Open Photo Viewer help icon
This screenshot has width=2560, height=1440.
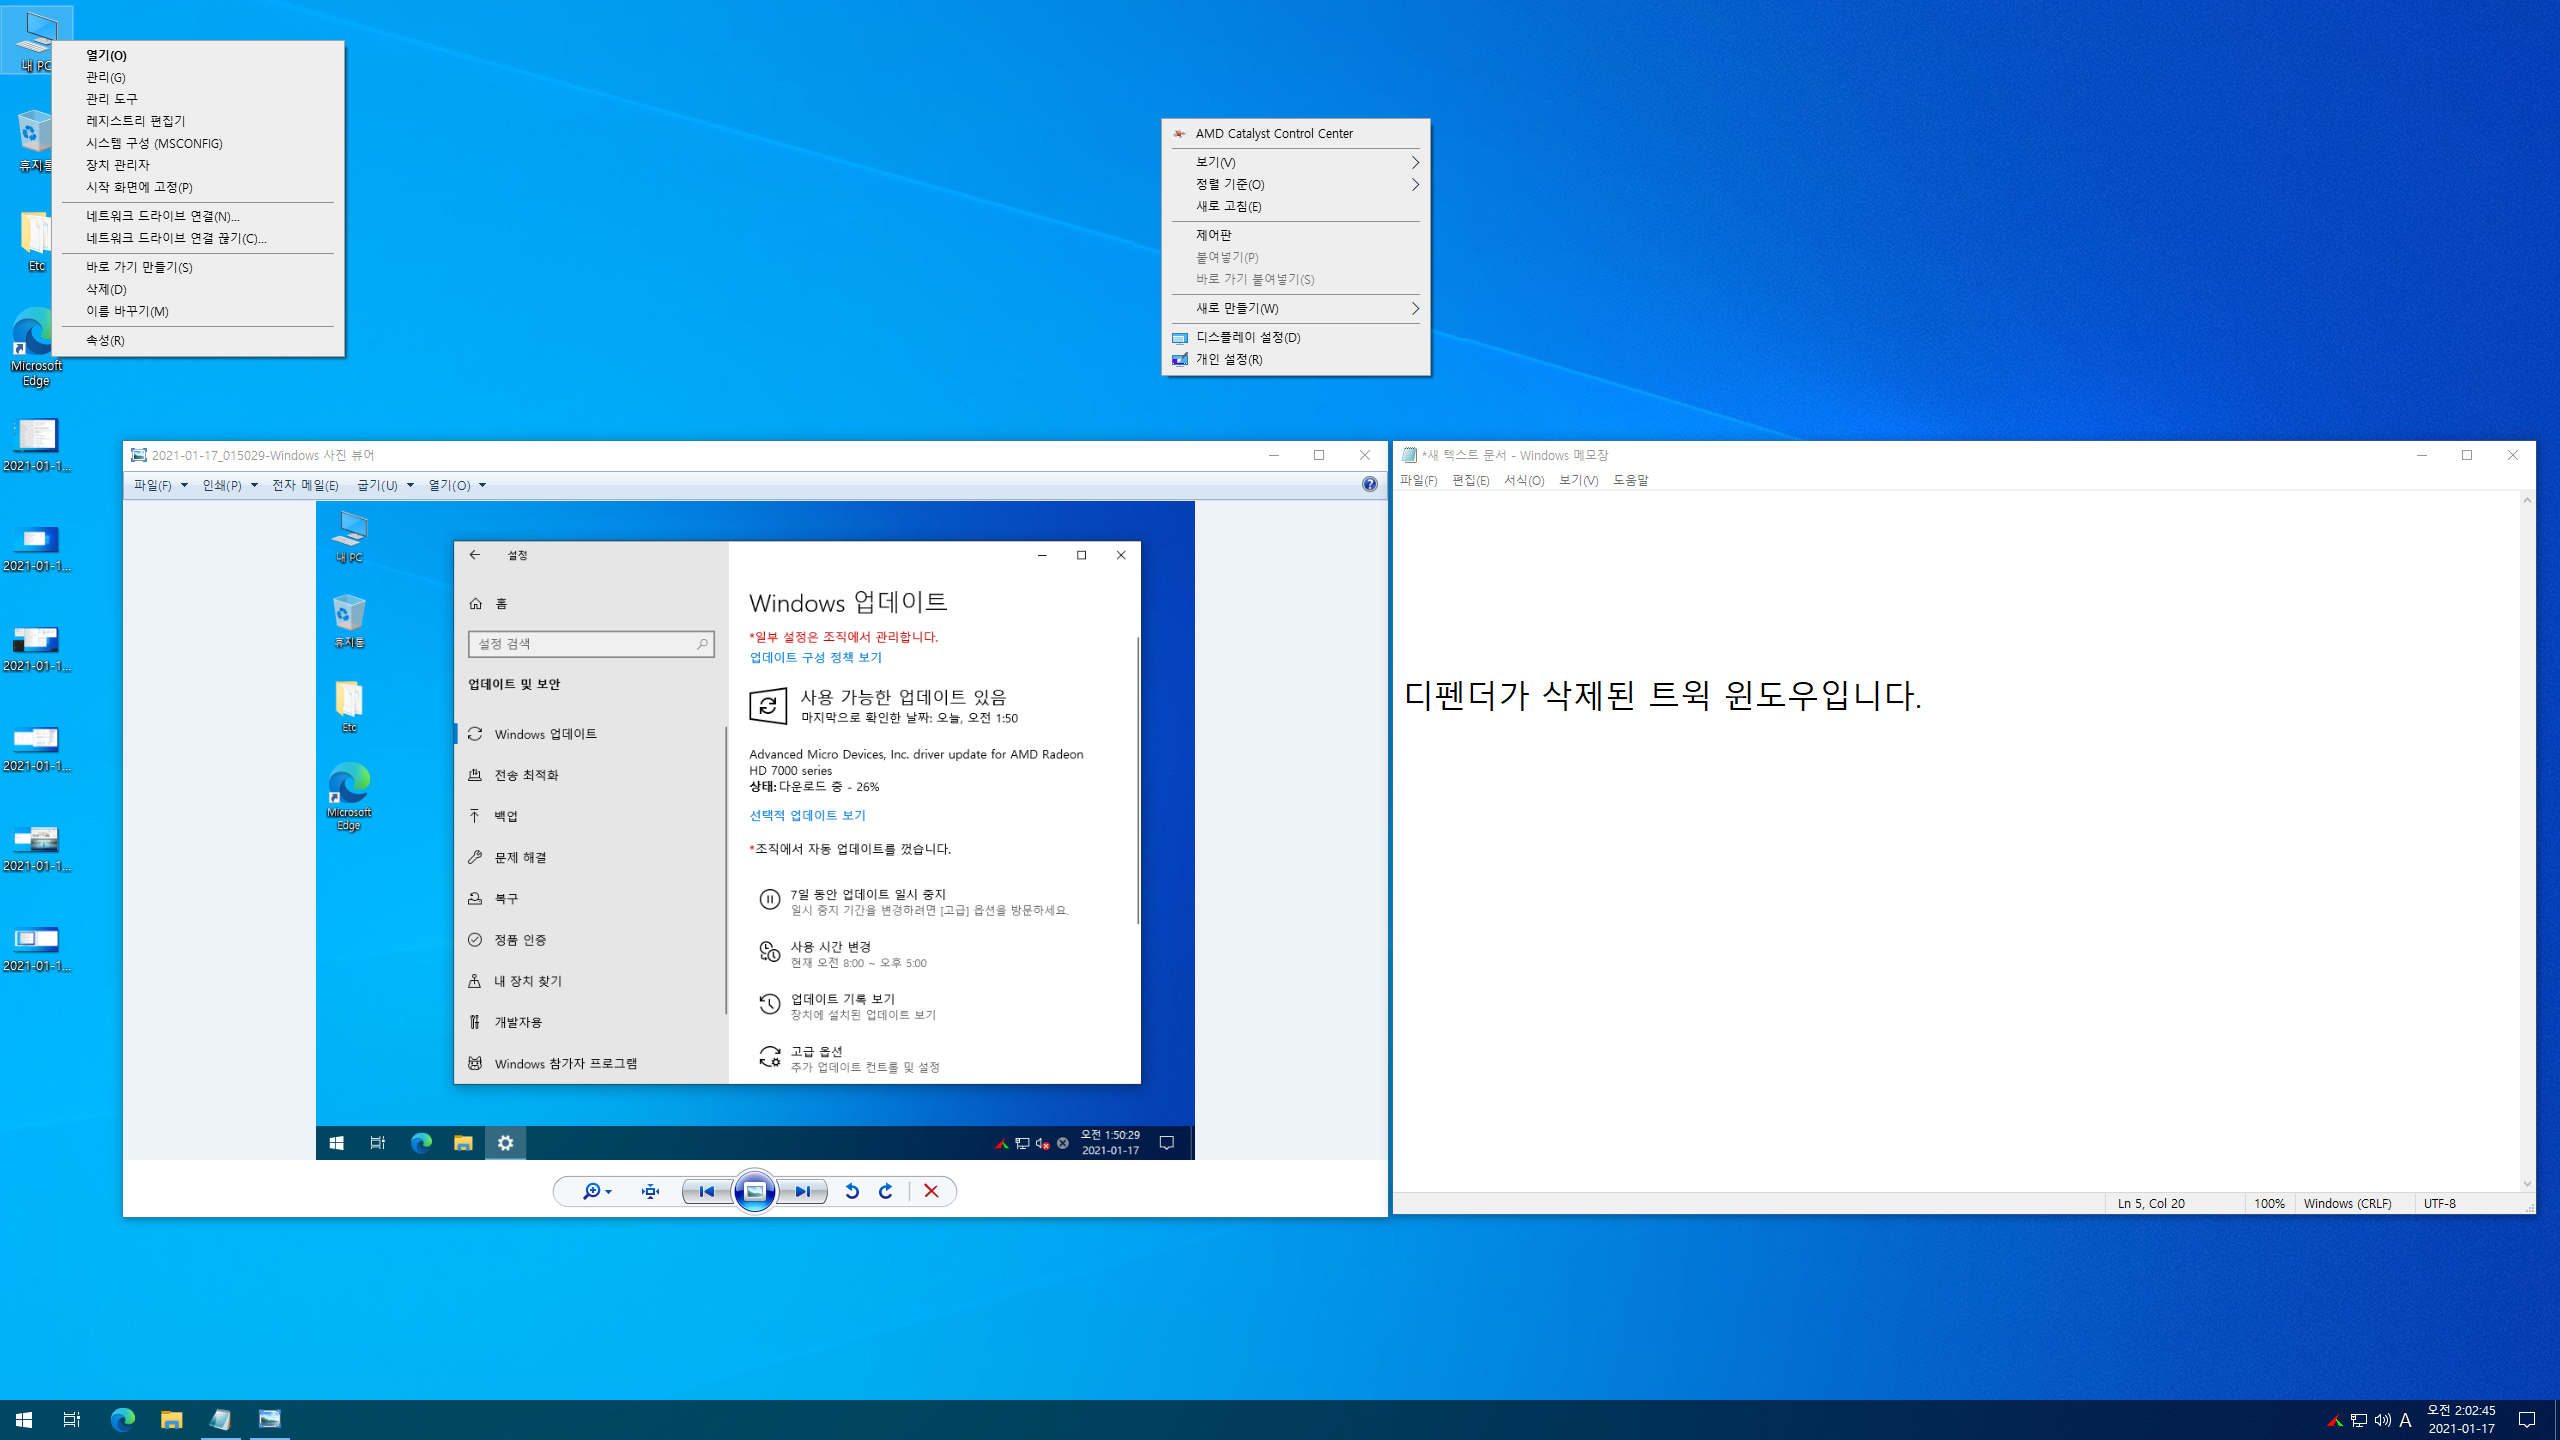pyautogui.click(x=1369, y=484)
